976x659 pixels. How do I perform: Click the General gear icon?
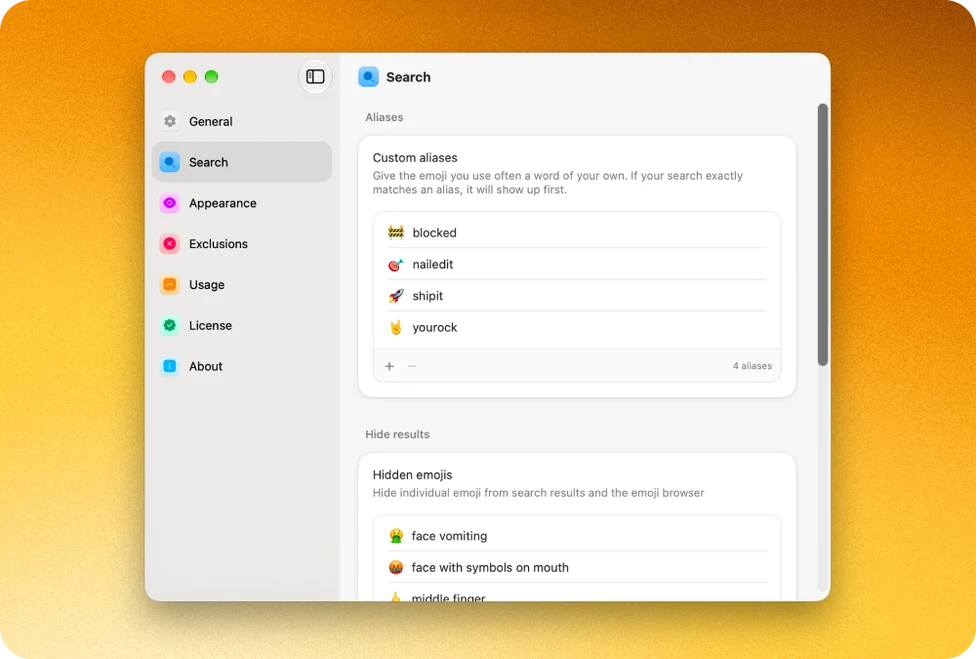pyautogui.click(x=170, y=121)
